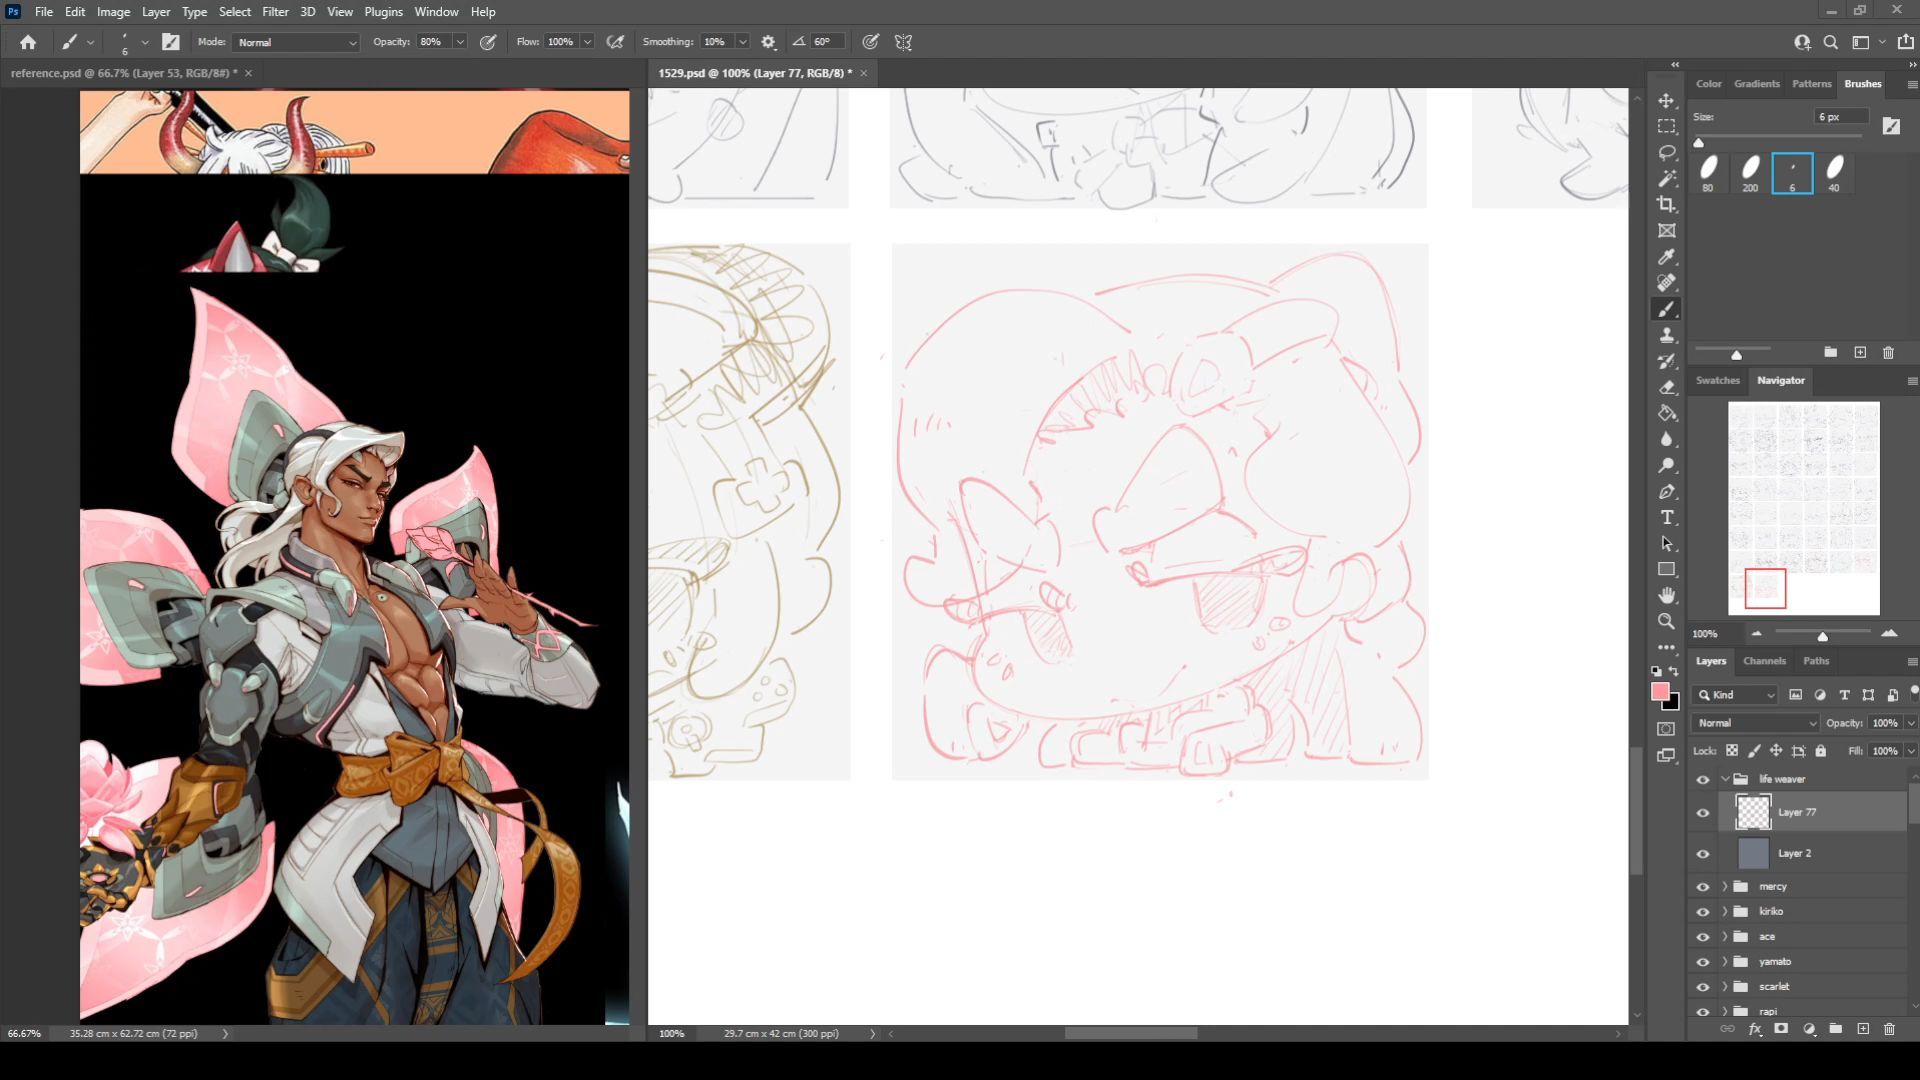Switch to Gradients tab
This screenshot has height=1080, width=1920.
[1757, 84]
